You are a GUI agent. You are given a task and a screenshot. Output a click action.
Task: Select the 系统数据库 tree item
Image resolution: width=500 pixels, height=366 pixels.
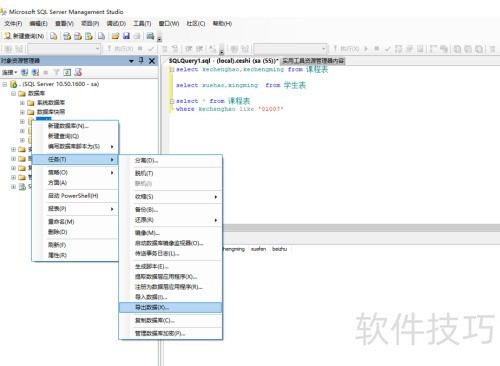[x=51, y=103]
